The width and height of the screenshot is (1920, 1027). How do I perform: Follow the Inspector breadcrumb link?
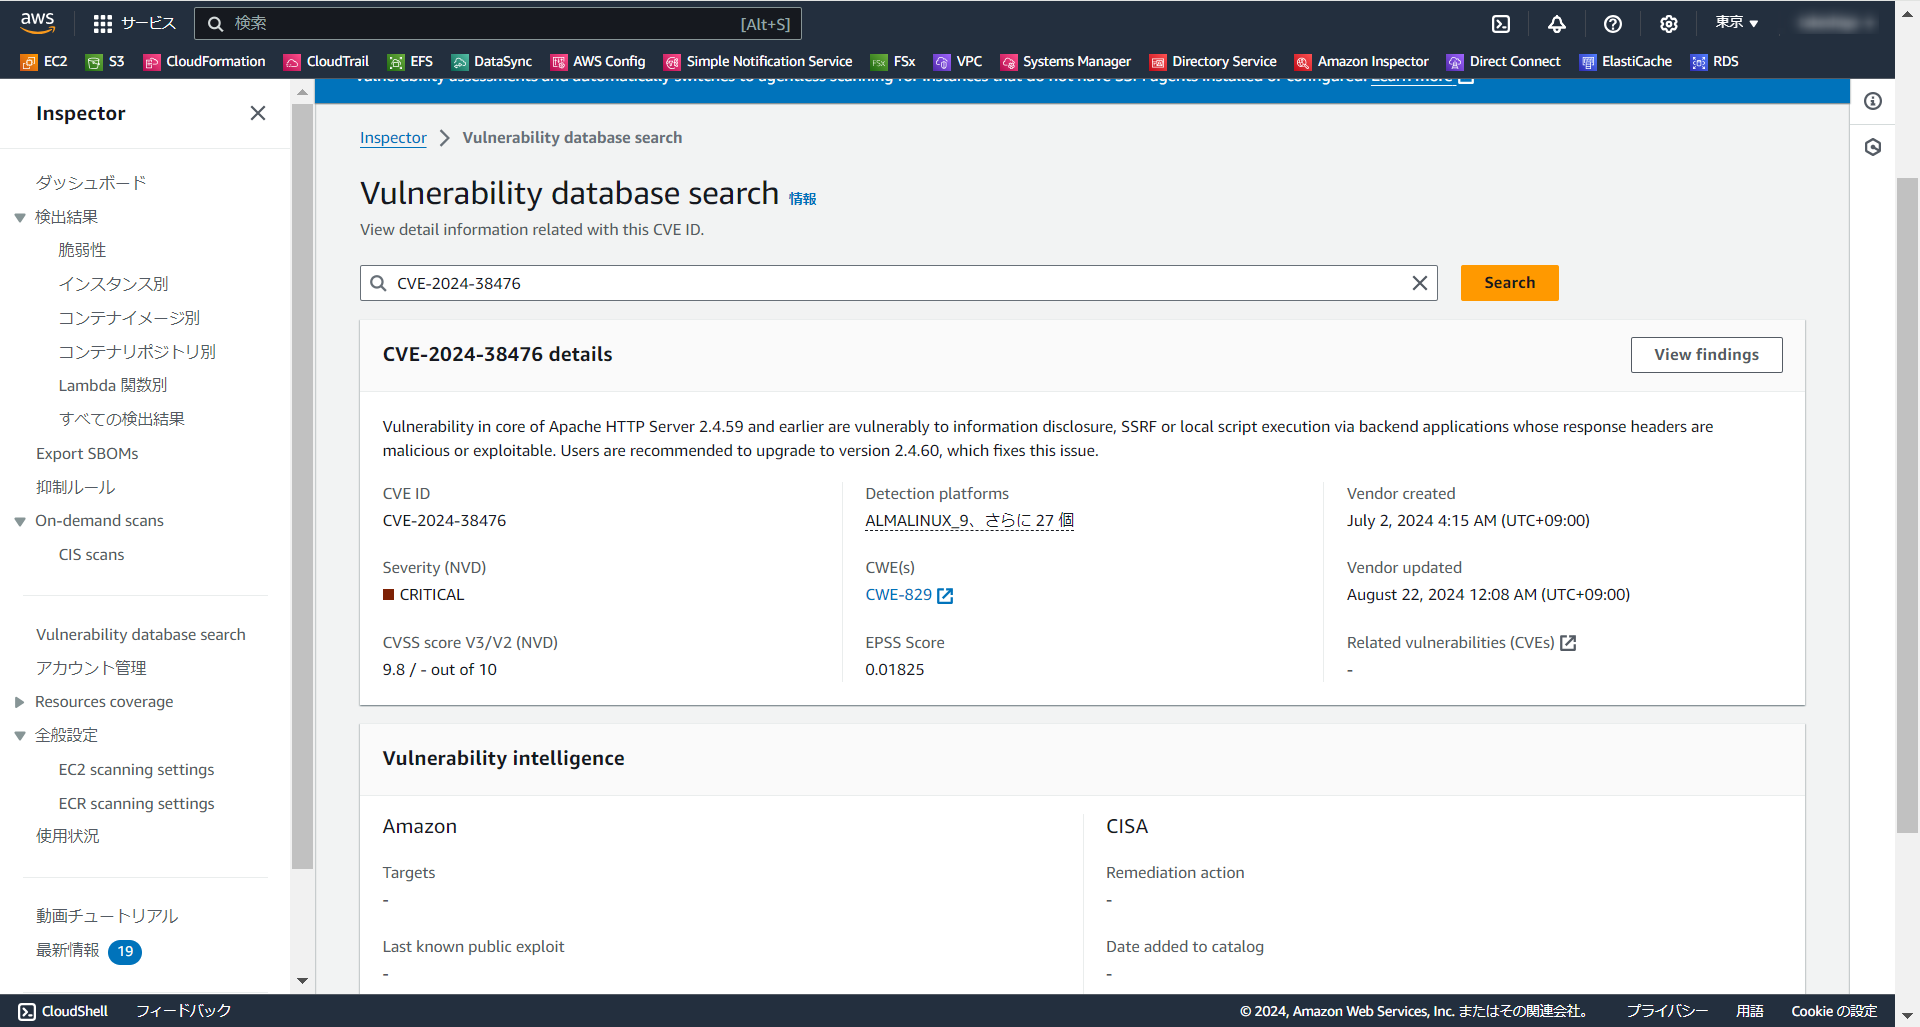(393, 138)
